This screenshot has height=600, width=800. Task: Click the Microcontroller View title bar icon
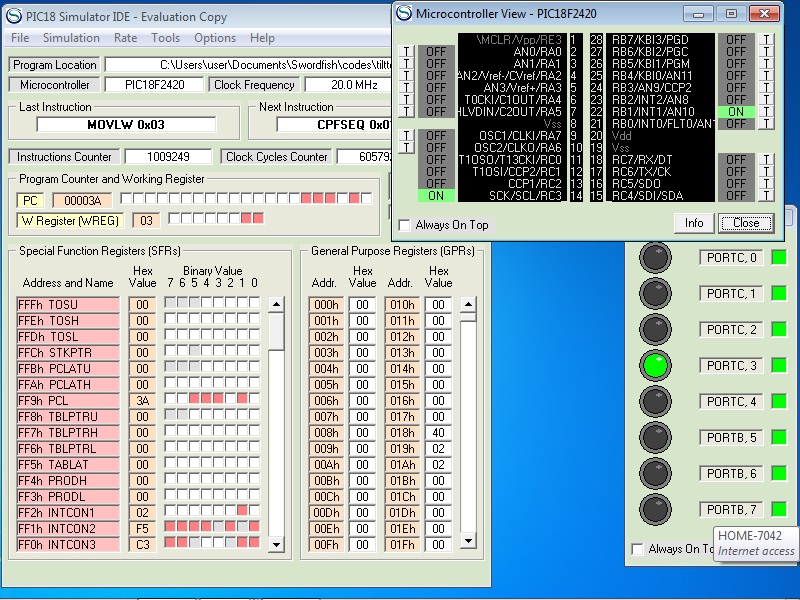click(404, 13)
